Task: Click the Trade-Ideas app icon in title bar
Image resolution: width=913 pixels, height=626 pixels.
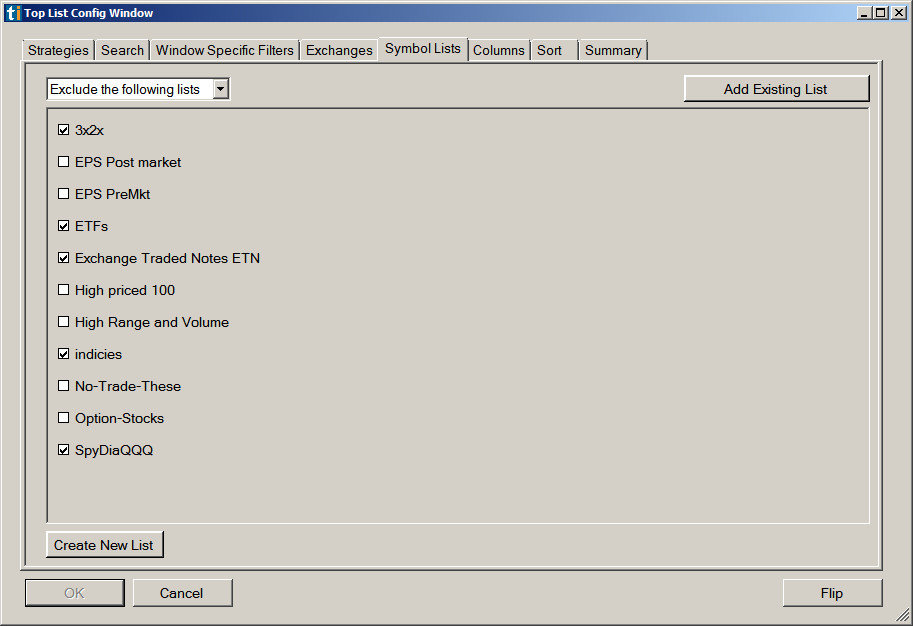Action: [13, 13]
